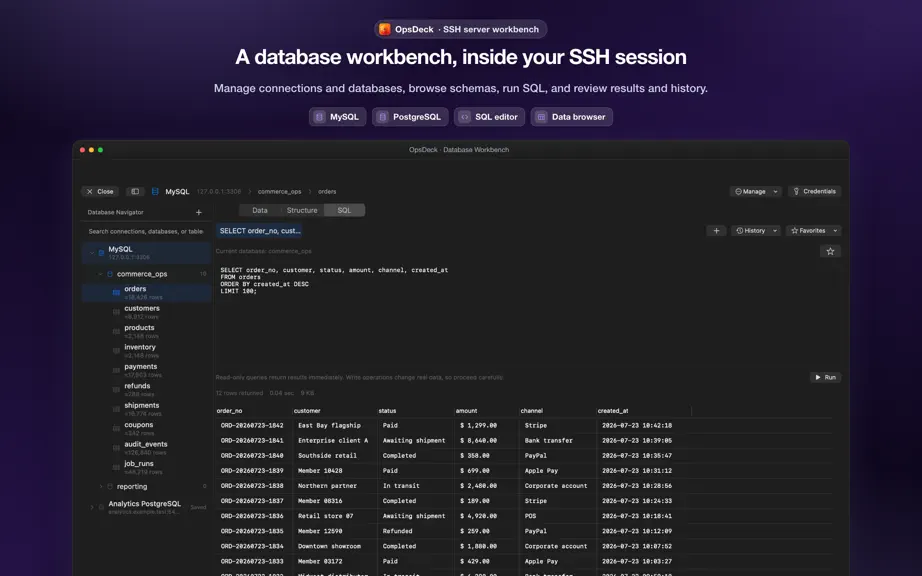Focus the navigator search field

(x=146, y=232)
